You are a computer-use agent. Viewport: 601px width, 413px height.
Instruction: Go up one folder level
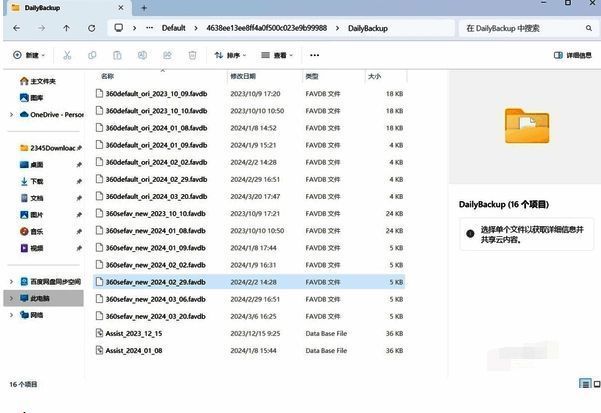click(66, 28)
